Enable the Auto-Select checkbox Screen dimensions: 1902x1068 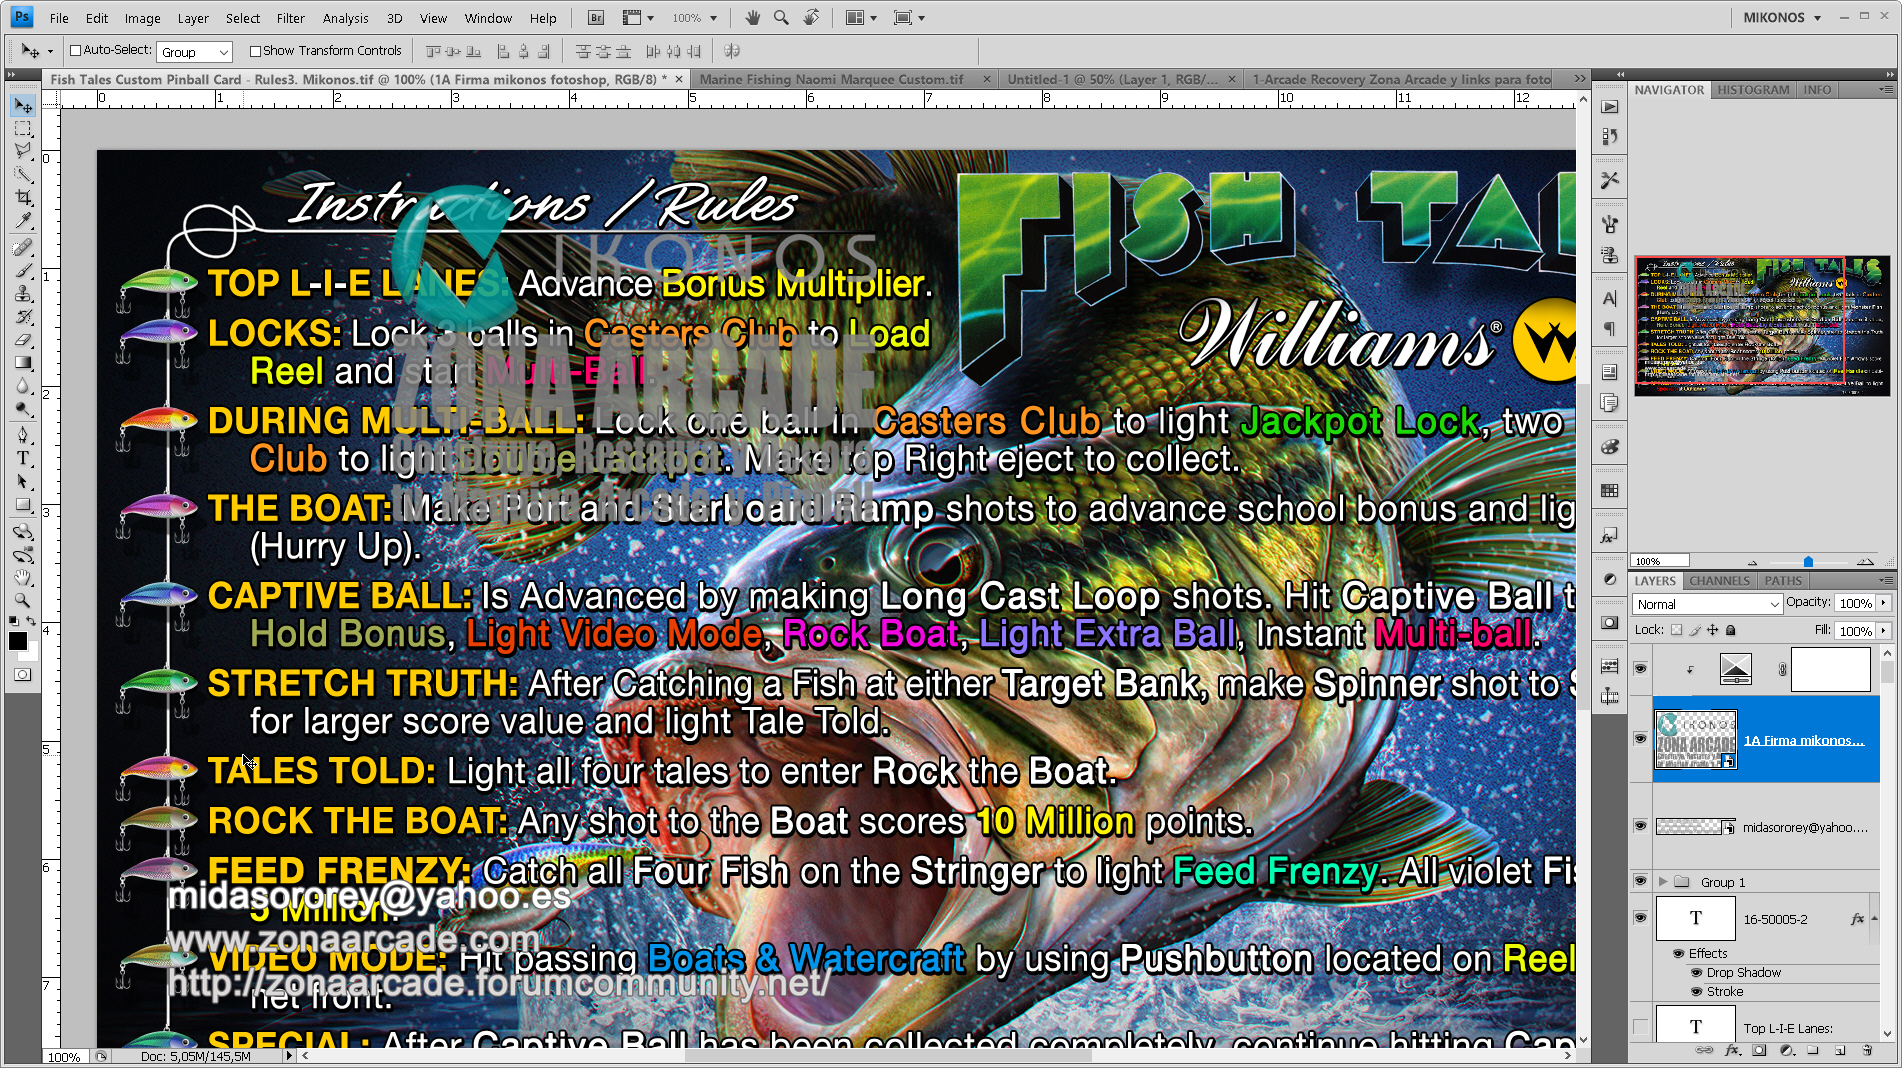(75, 51)
